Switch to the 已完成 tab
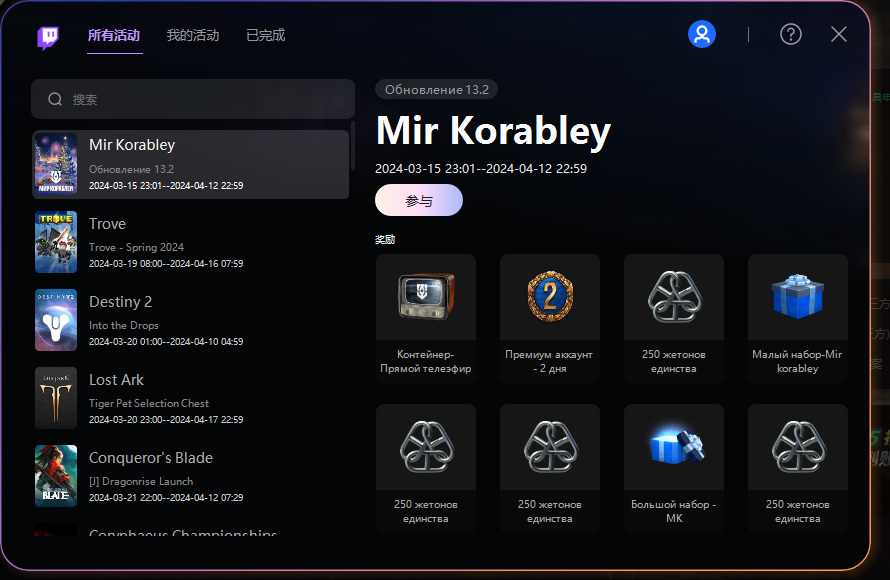Viewport: 890px width, 580px height. pos(266,35)
